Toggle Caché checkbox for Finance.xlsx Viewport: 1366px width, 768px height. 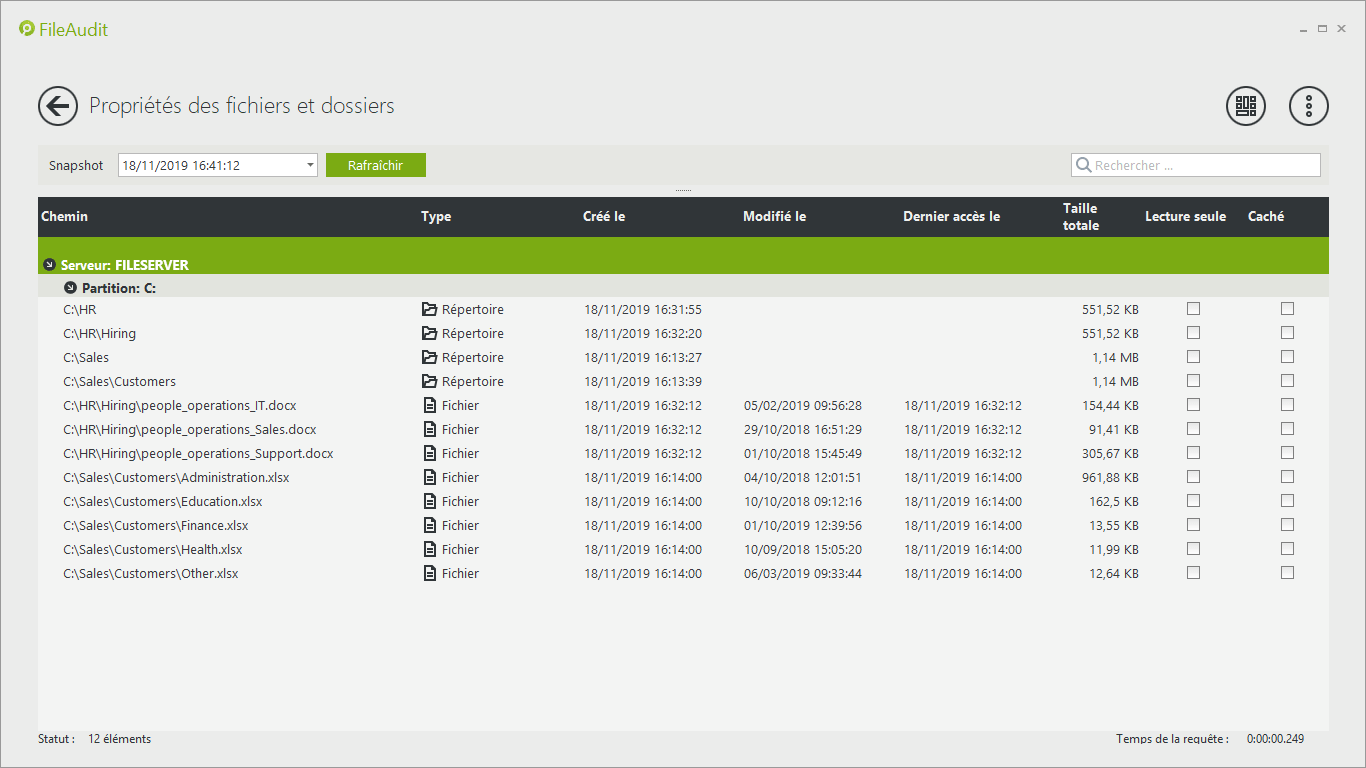1287,525
